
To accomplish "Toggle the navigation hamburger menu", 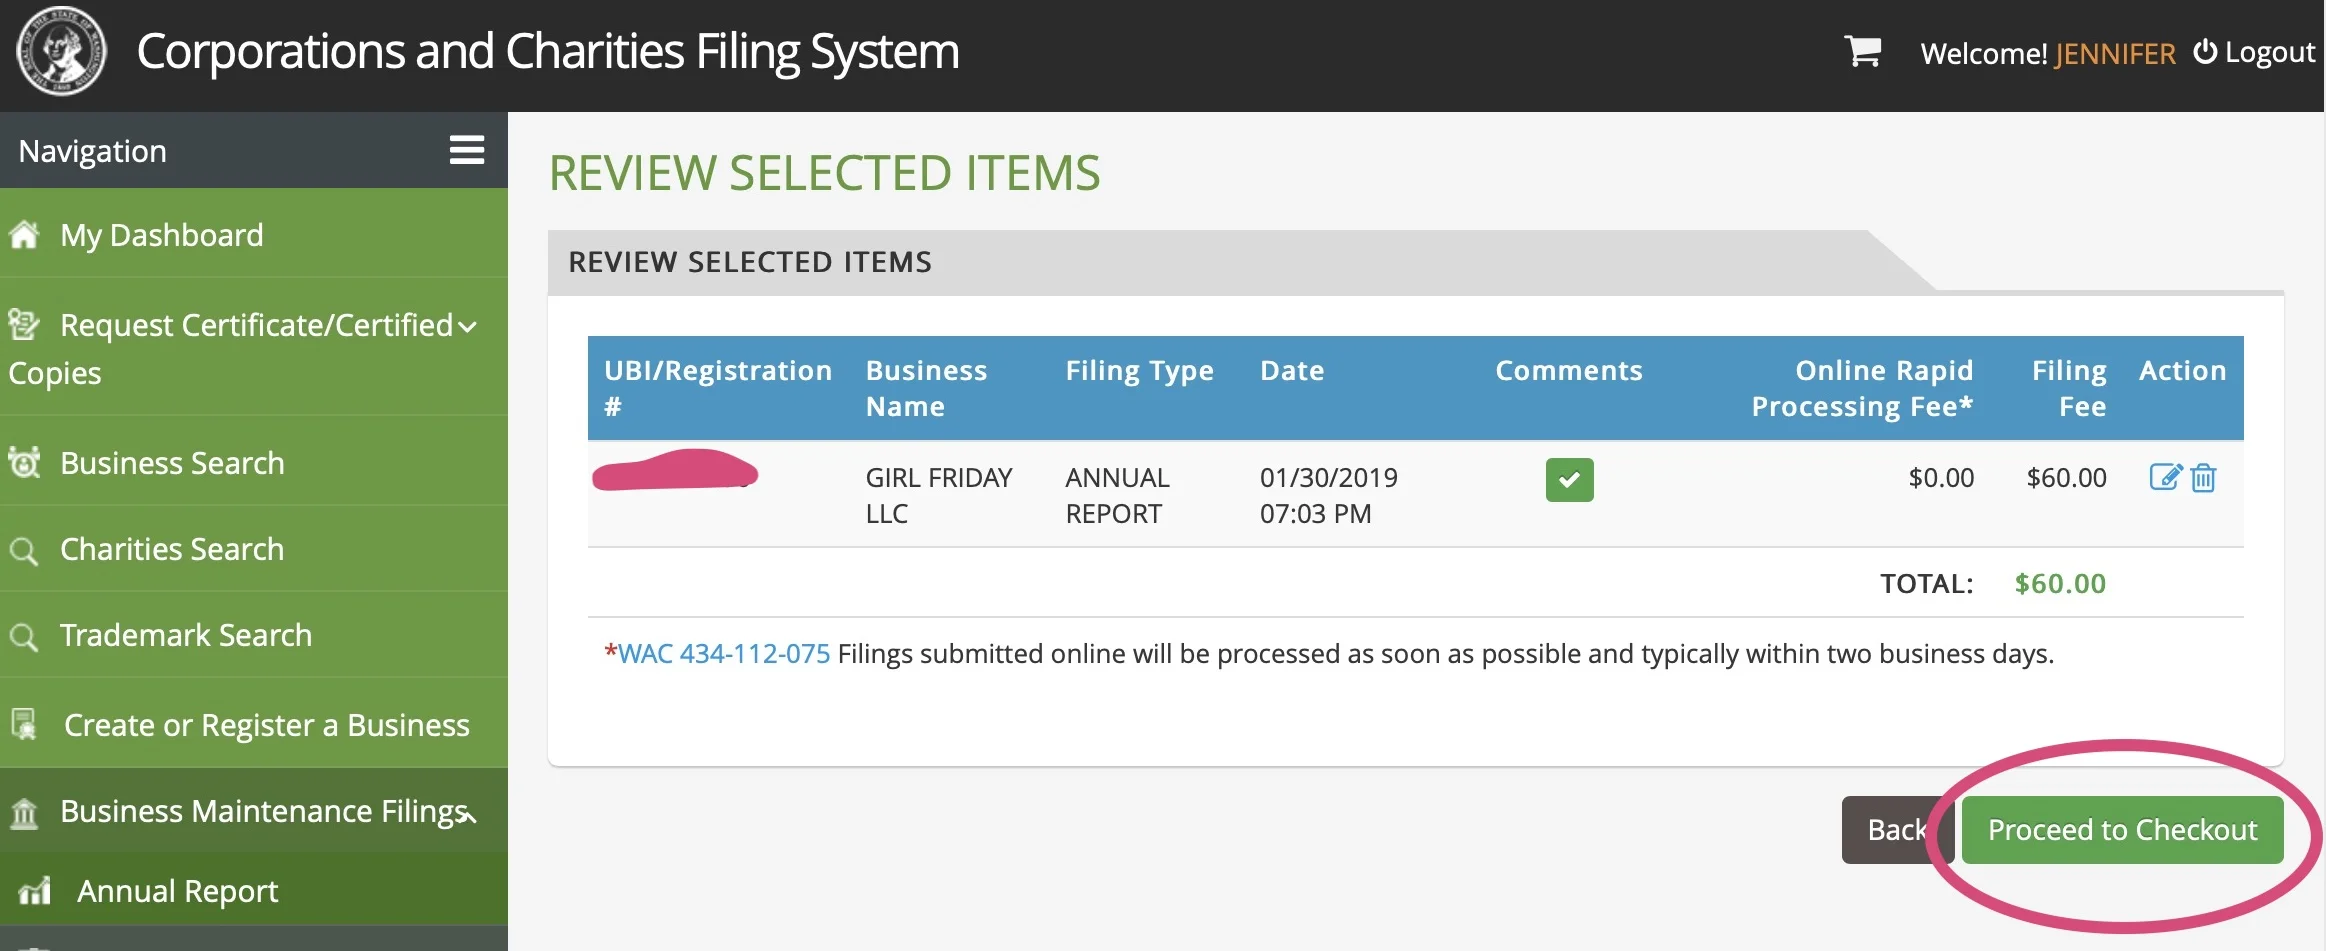I will coord(467,150).
